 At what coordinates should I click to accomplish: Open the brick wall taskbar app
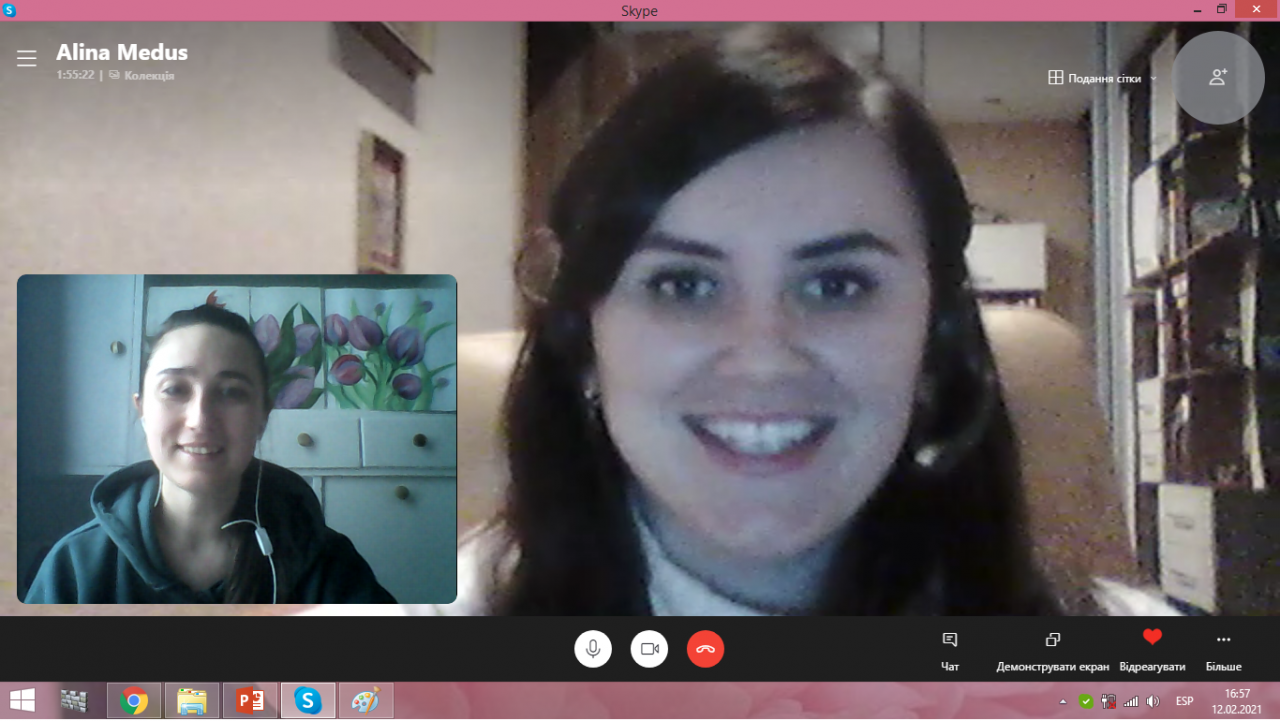pos(76,701)
